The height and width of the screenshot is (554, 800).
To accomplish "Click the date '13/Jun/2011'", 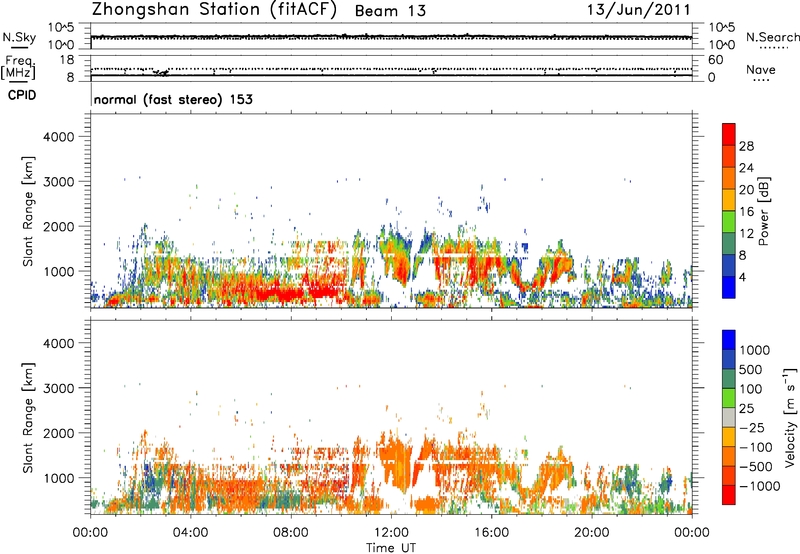I will click(x=639, y=10).
